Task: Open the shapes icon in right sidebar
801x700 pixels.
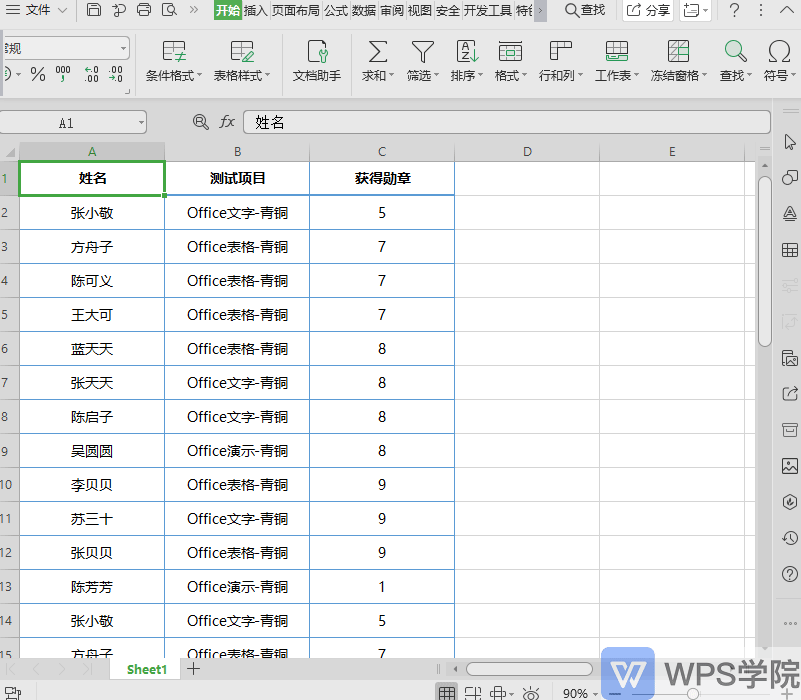Action: [x=790, y=177]
